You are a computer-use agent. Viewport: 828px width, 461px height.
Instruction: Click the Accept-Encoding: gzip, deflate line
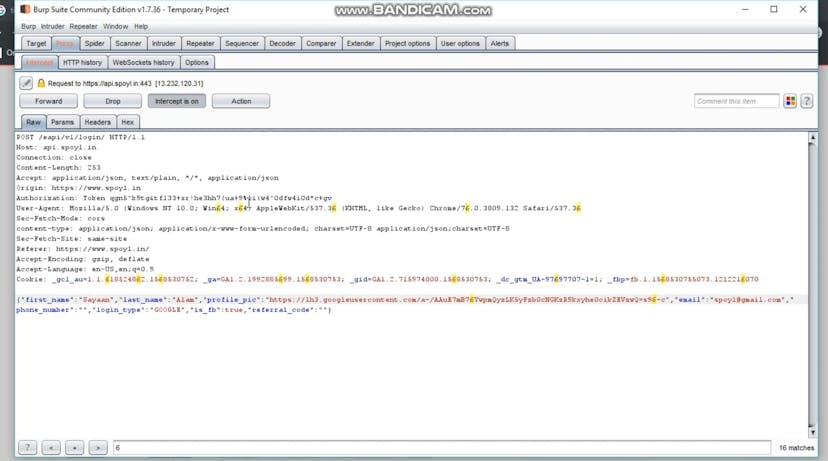click(82, 259)
